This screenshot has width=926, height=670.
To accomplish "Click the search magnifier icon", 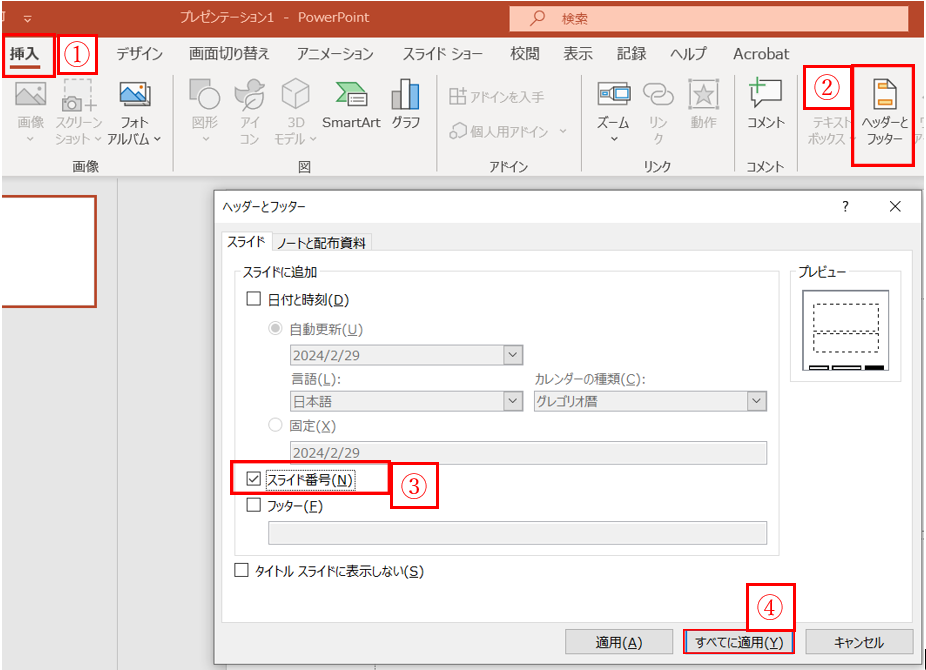I will point(537,18).
